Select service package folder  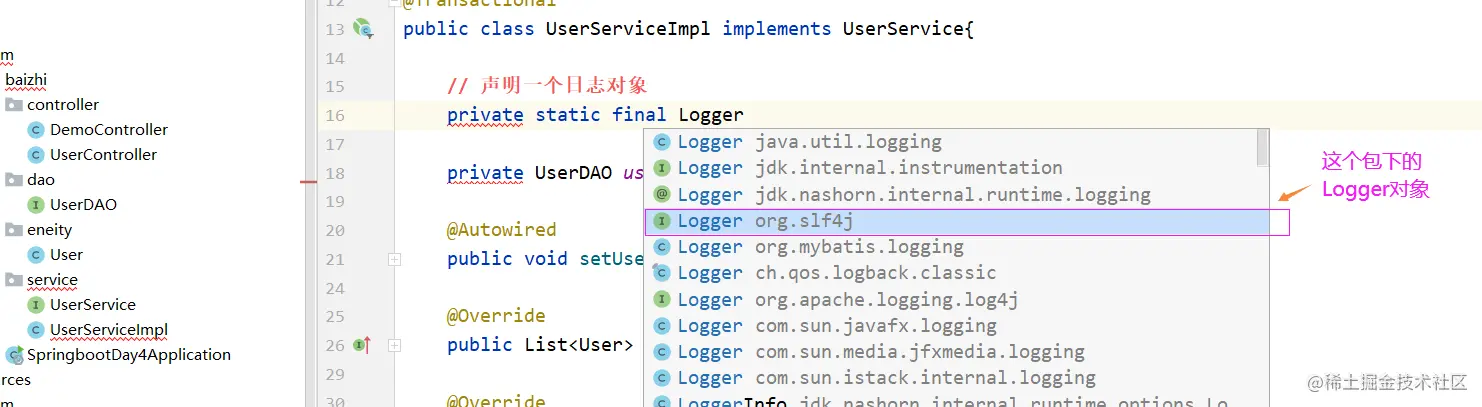(x=52, y=280)
